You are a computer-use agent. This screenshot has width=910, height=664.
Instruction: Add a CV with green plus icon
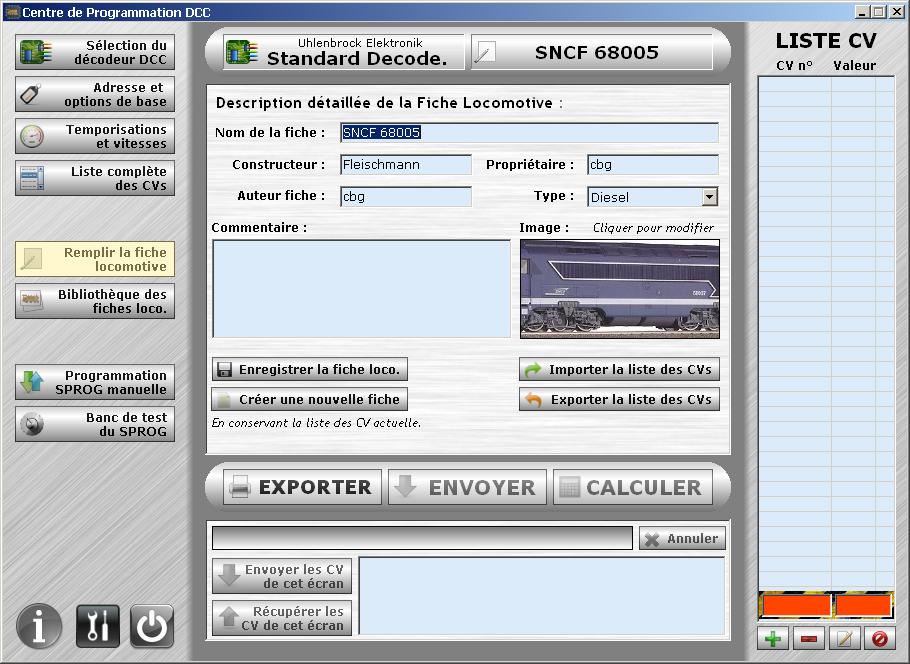(773, 639)
